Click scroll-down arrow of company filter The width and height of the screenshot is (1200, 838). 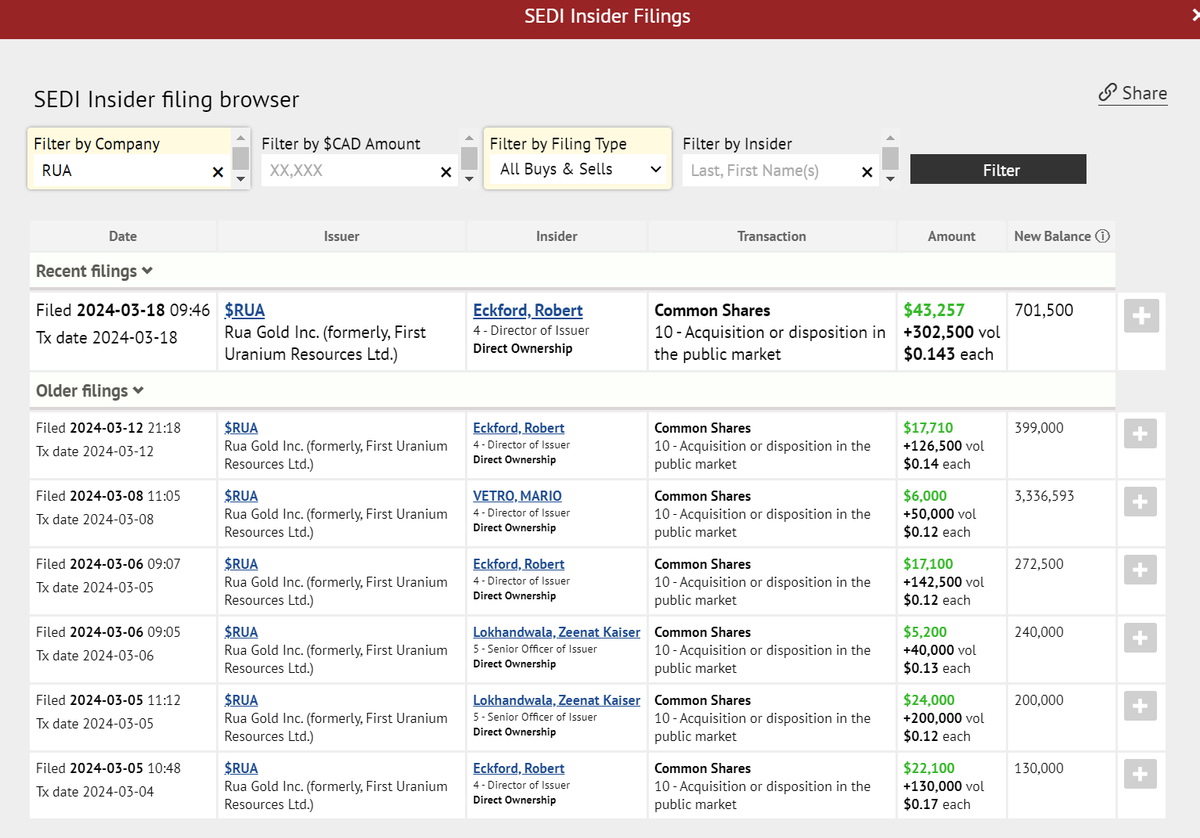pos(241,179)
